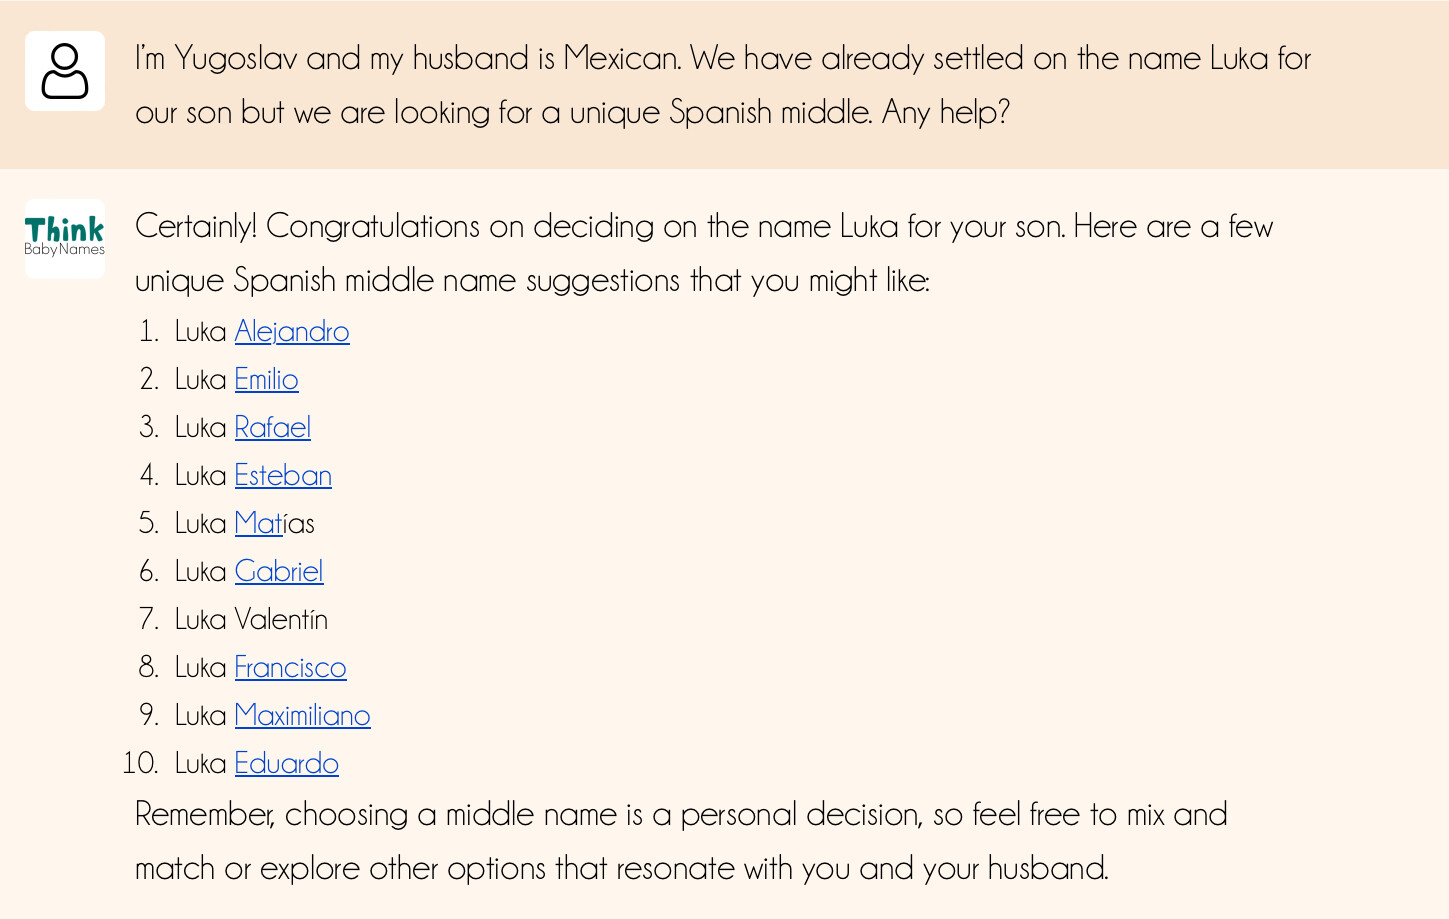
Task: Click the user profile avatar icon
Action: pyautogui.click(x=65, y=71)
